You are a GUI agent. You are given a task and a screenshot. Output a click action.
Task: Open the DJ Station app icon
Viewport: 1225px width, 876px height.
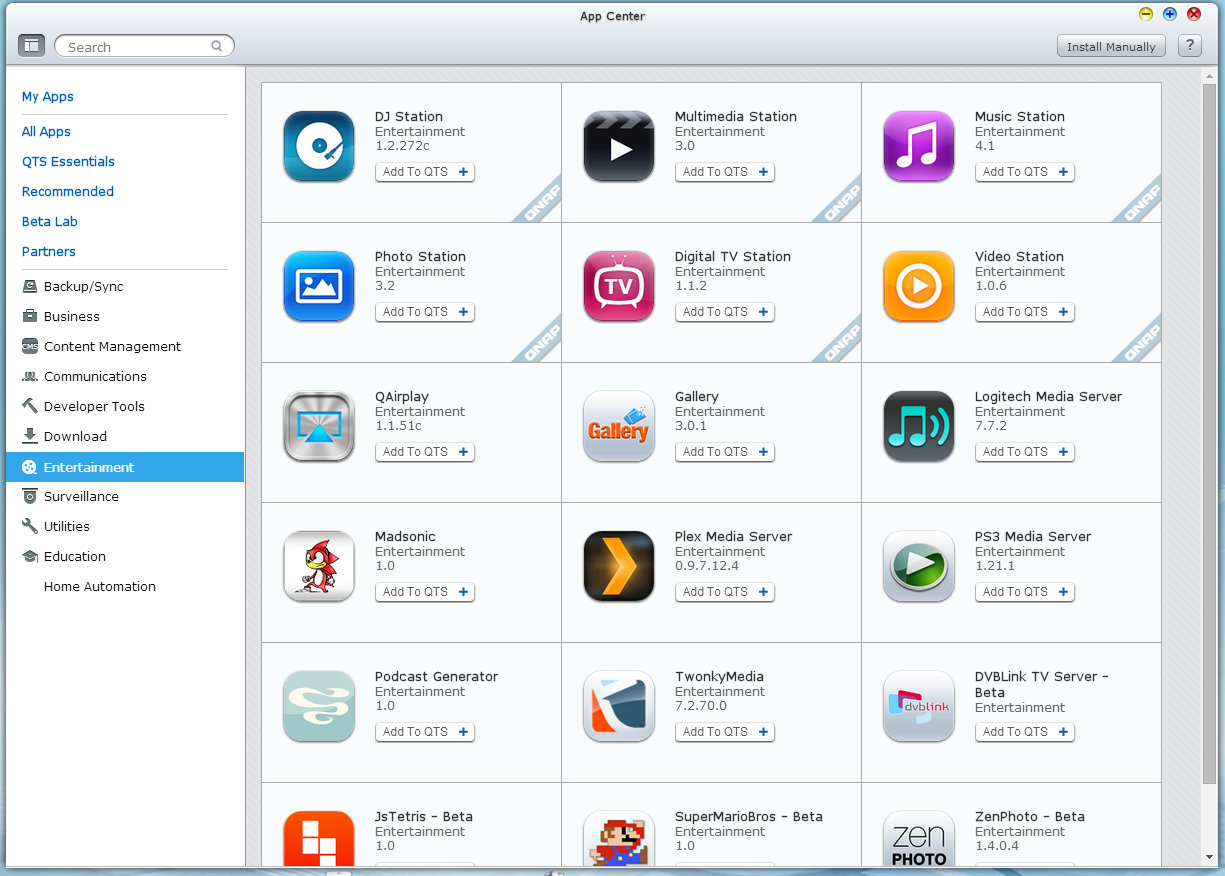[x=319, y=146]
